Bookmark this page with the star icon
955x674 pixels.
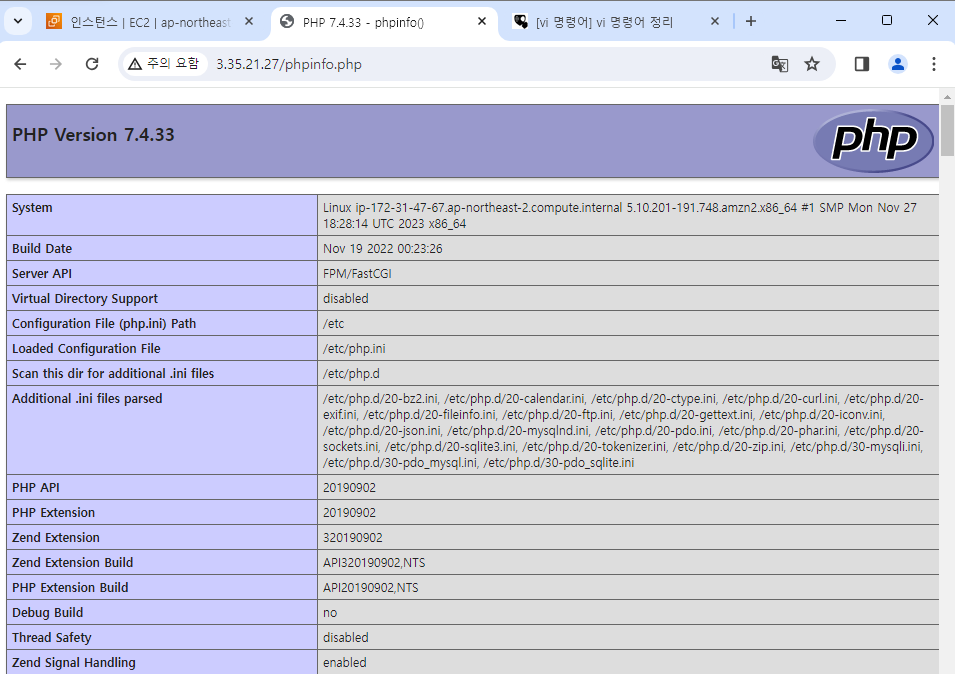[812, 64]
